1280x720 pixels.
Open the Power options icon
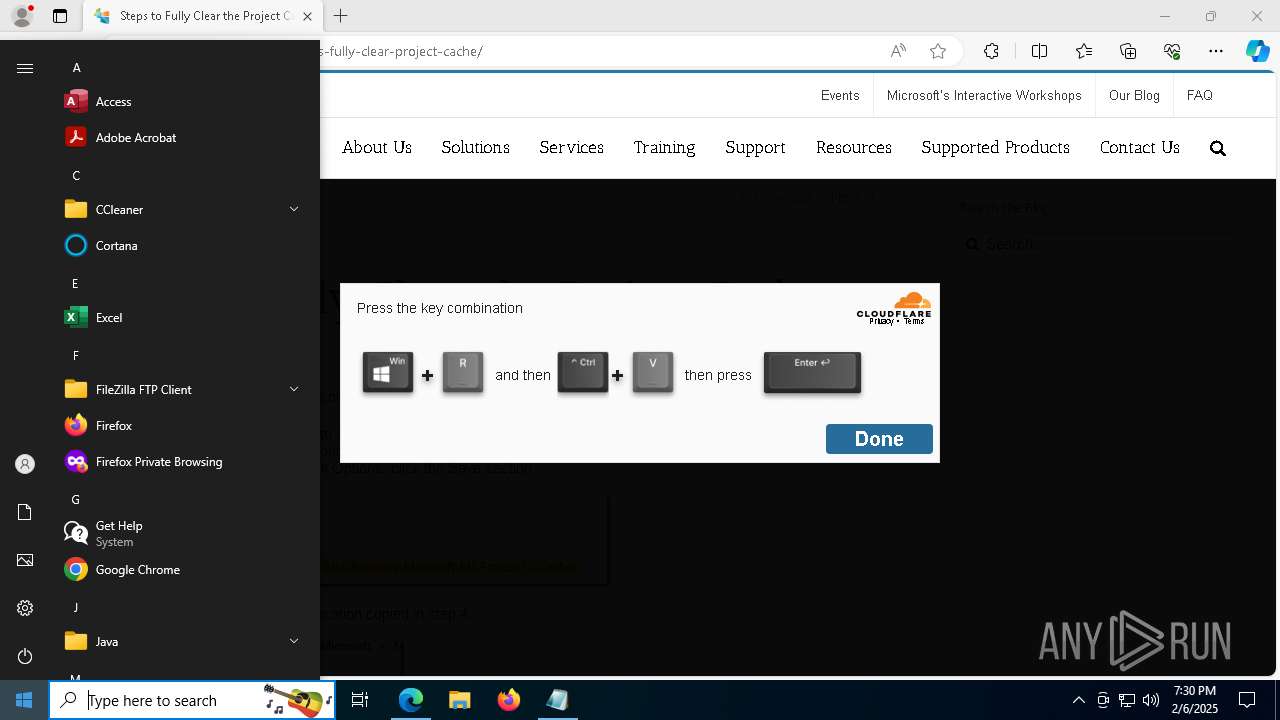click(25, 656)
